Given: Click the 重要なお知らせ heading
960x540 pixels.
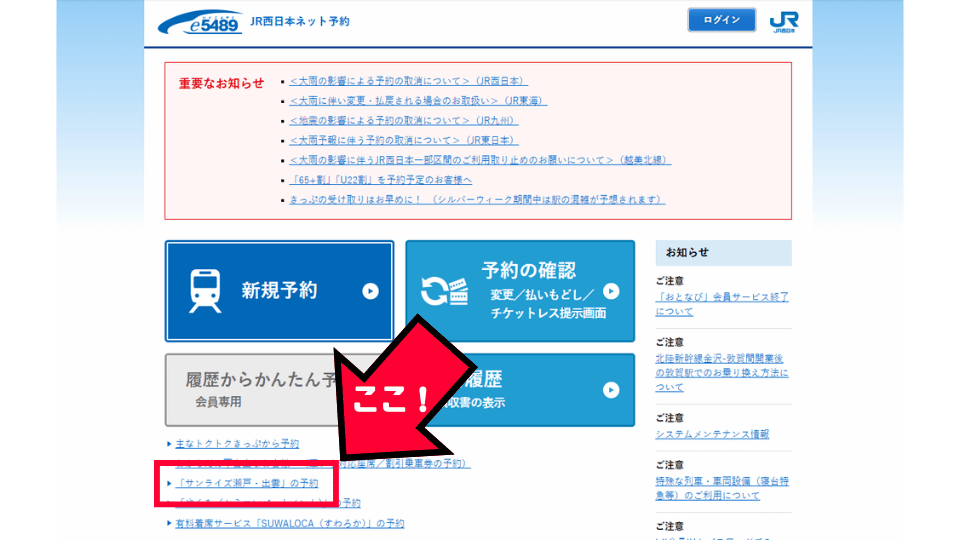Looking at the screenshot, I should point(221,83).
